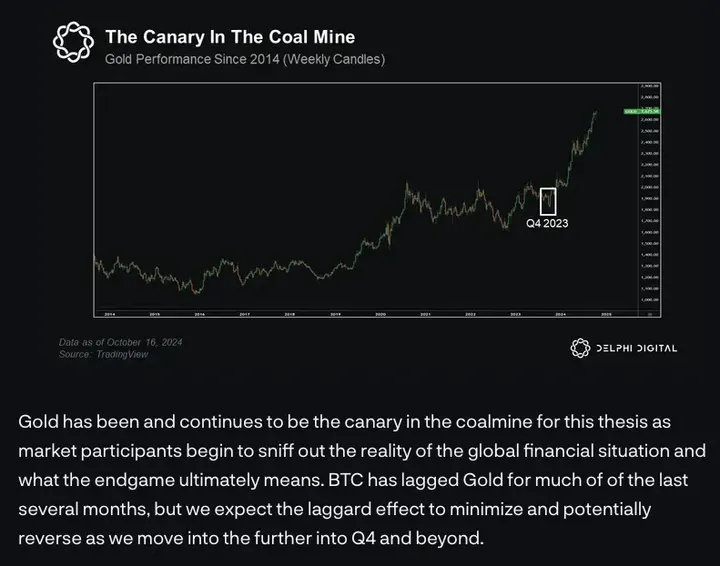Click the 'Gold Performance Since 2014' subtitle

[244, 59]
